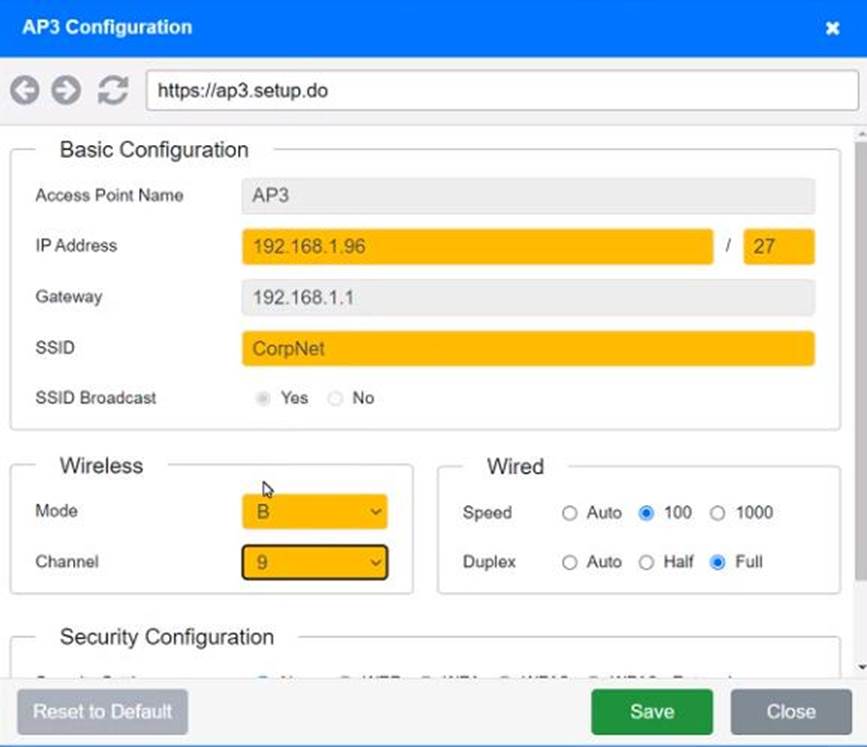867x747 pixels.
Task: Click the browser back arrow icon
Action: (25, 91)
